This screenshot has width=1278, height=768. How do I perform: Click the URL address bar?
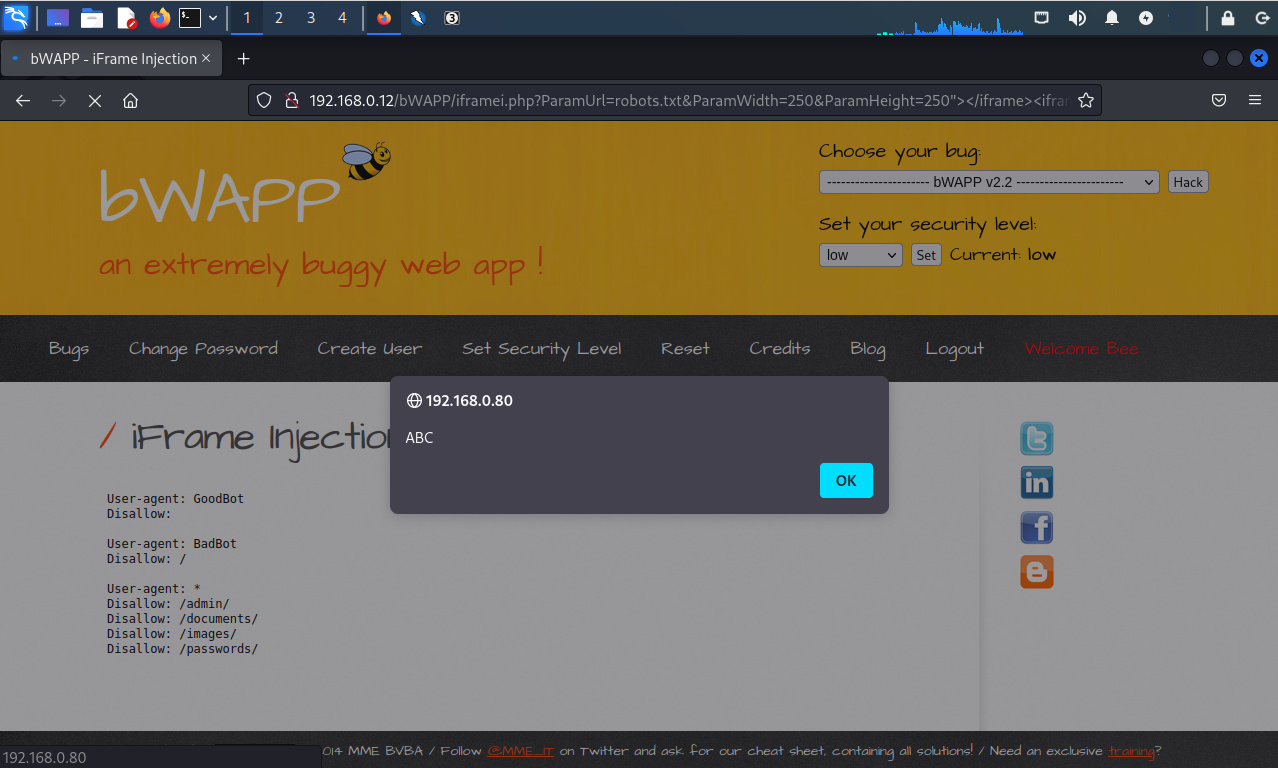[x=660, y=101]
